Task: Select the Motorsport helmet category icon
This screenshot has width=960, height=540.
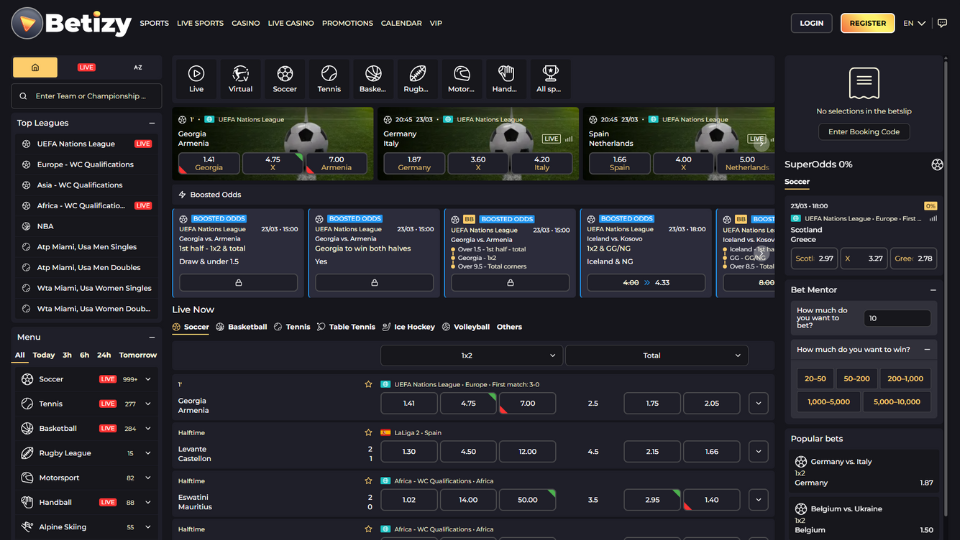Action: (461, 78)
